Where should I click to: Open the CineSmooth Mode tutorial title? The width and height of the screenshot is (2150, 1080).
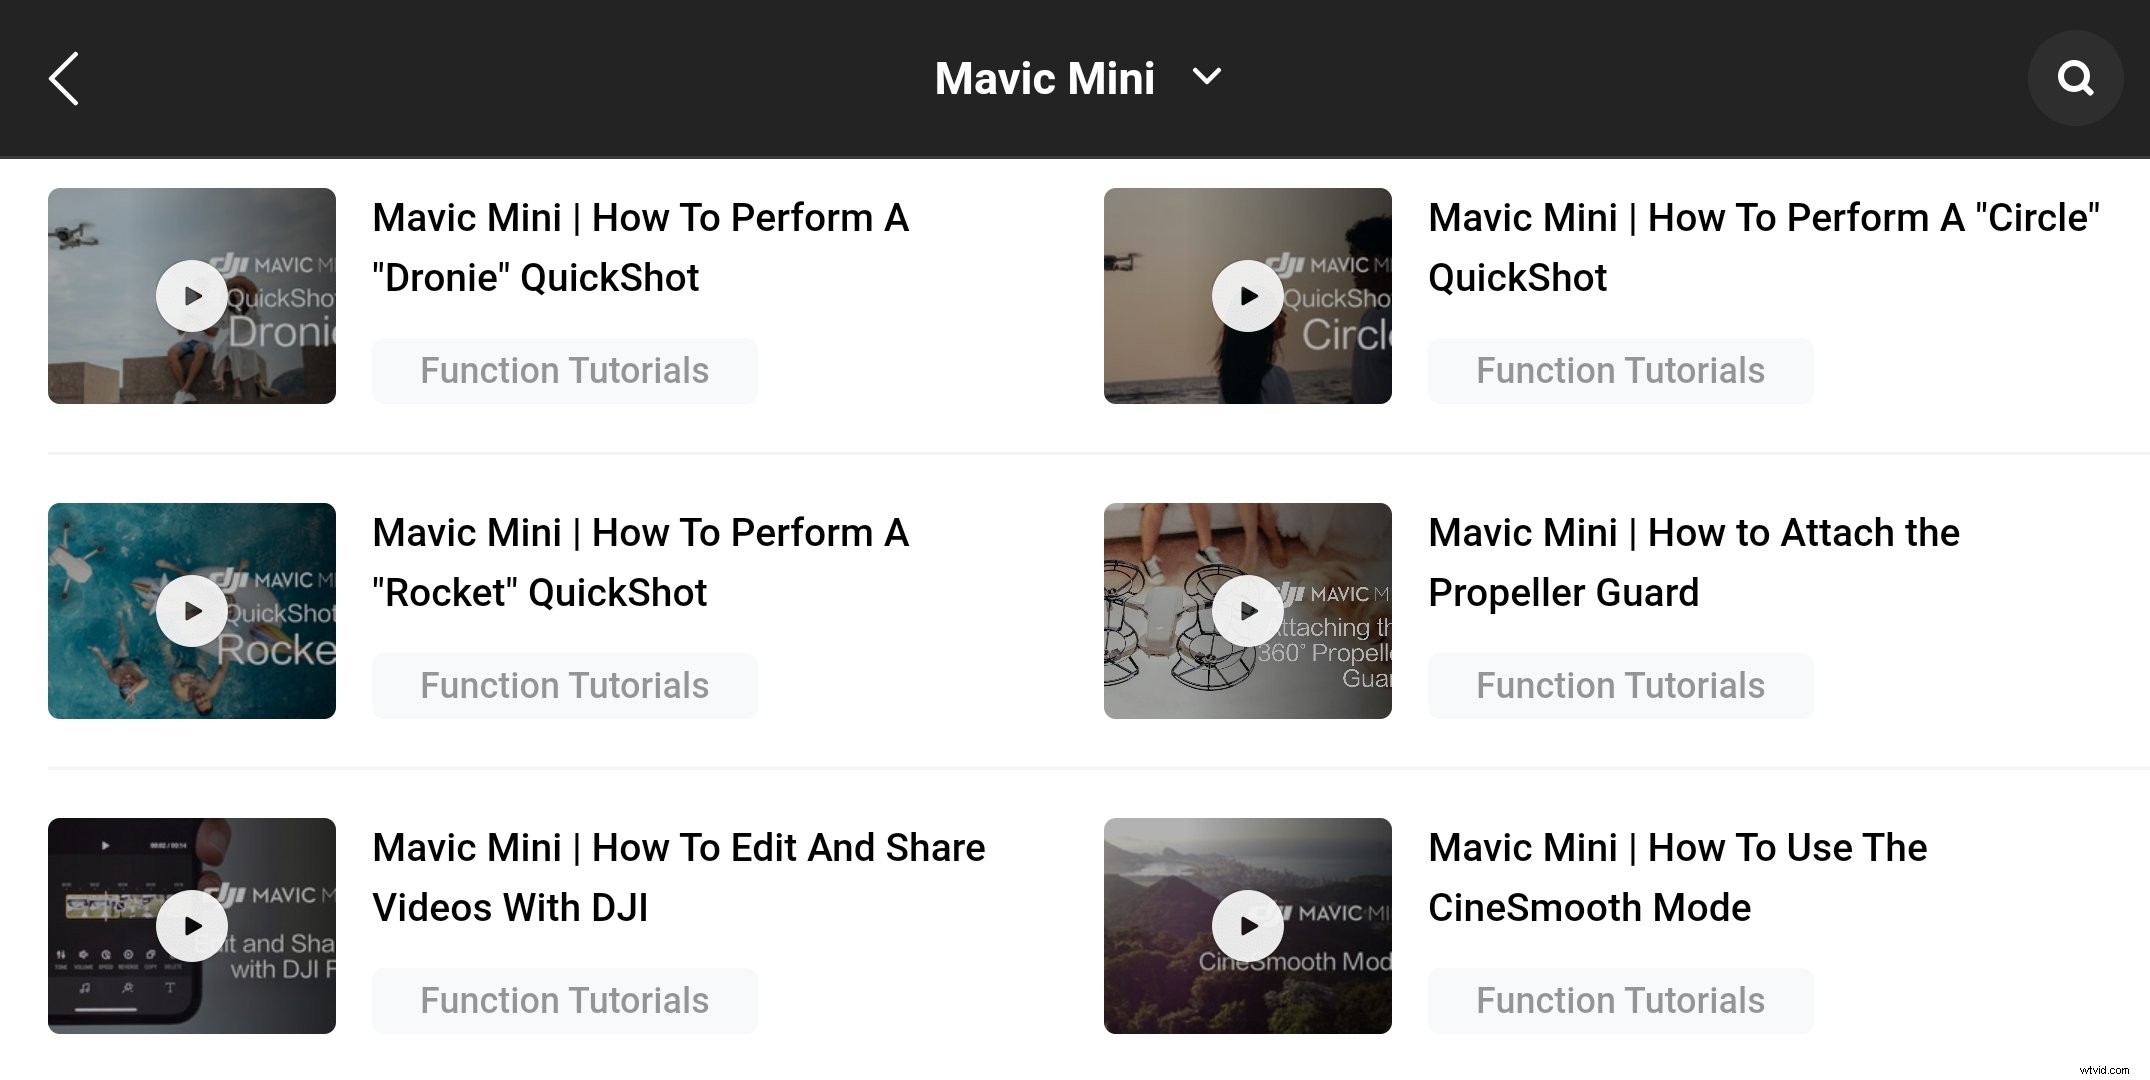[1676, 877]
